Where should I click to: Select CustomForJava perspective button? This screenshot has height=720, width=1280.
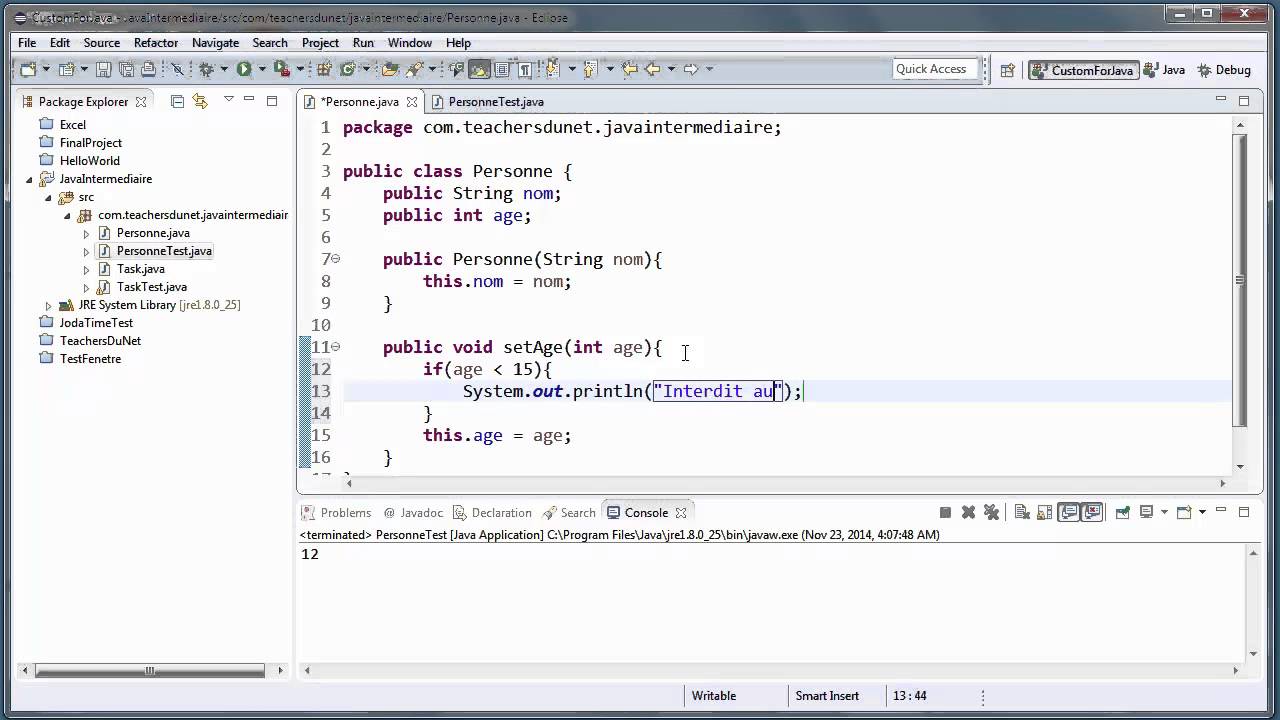click(x=1083, y=70)
